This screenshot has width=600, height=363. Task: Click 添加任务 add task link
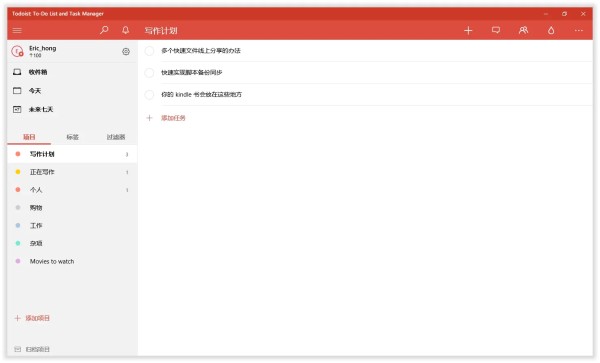point(173,118)
